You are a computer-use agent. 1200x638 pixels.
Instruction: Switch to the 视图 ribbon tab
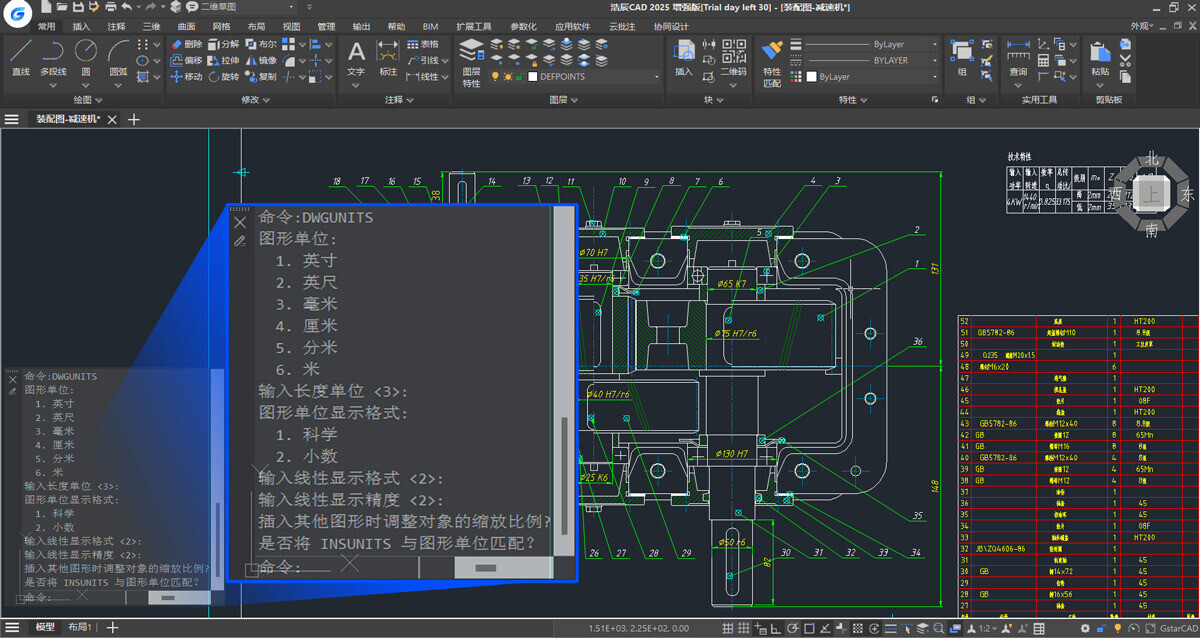291,27
